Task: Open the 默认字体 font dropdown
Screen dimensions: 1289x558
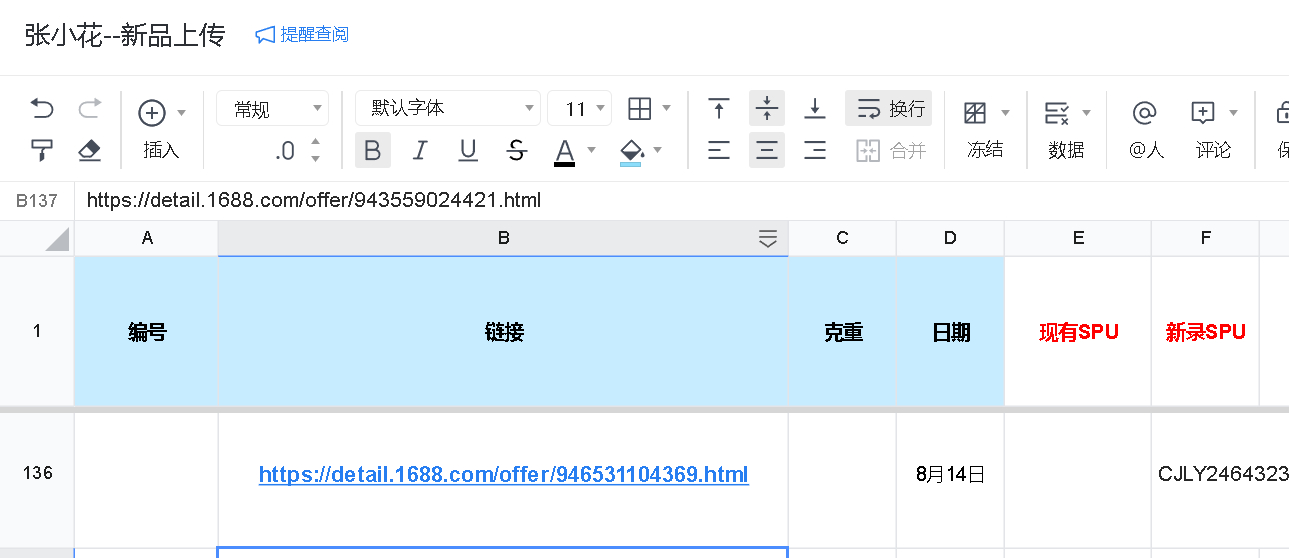Action: click(x=447, y=108)
